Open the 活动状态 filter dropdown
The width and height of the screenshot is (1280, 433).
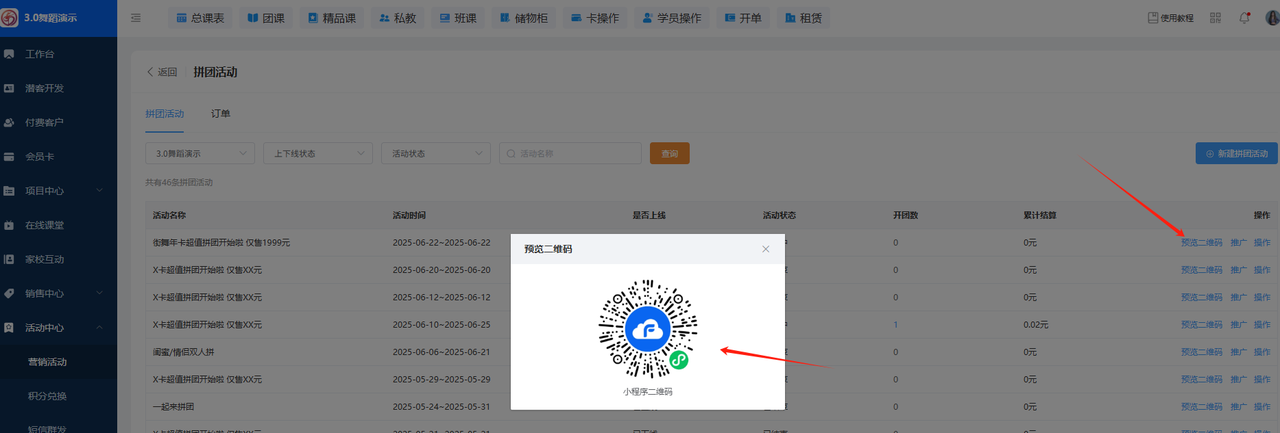click(435, 154)
